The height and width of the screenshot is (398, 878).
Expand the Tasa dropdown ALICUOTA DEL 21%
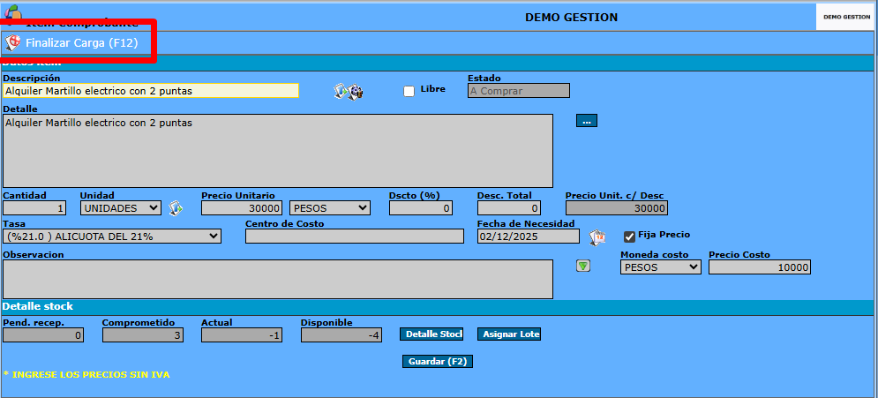pyautogui.click(x=112, y=236)
